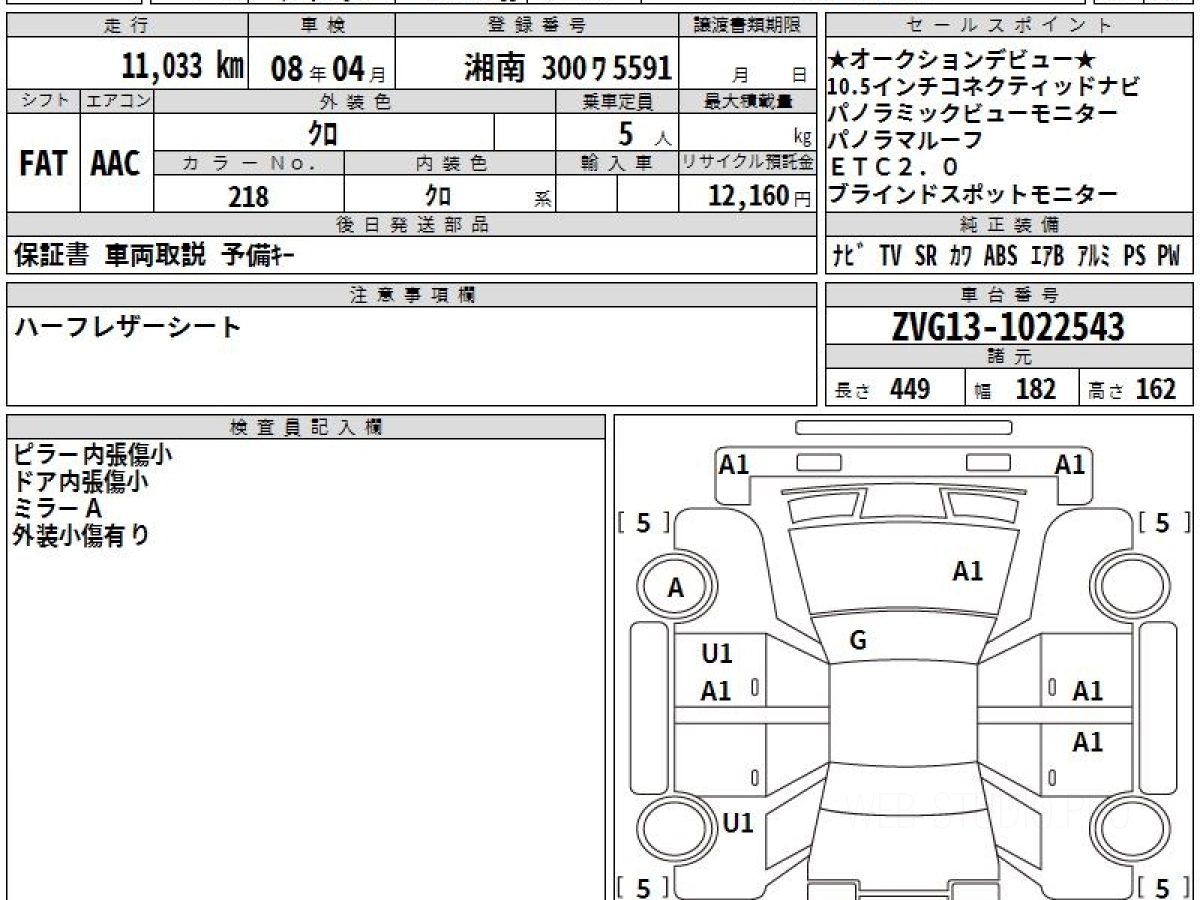1200x900 pixels.
Task: Click the リサイクル預託金 header
Action: point(748,164)
